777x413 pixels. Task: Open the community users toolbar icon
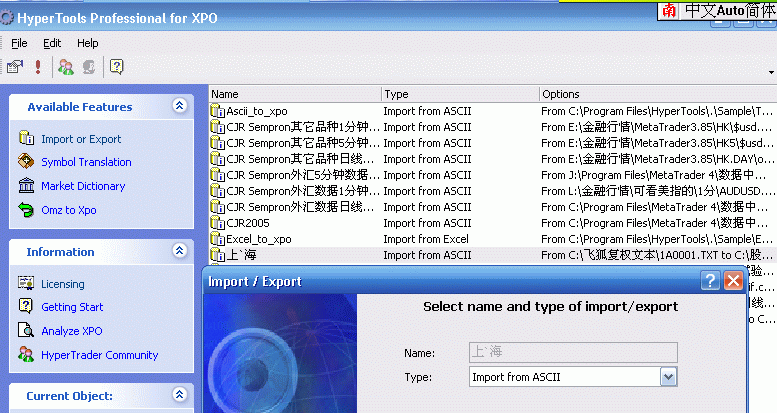pyautogui.click(x=66, y=66)
